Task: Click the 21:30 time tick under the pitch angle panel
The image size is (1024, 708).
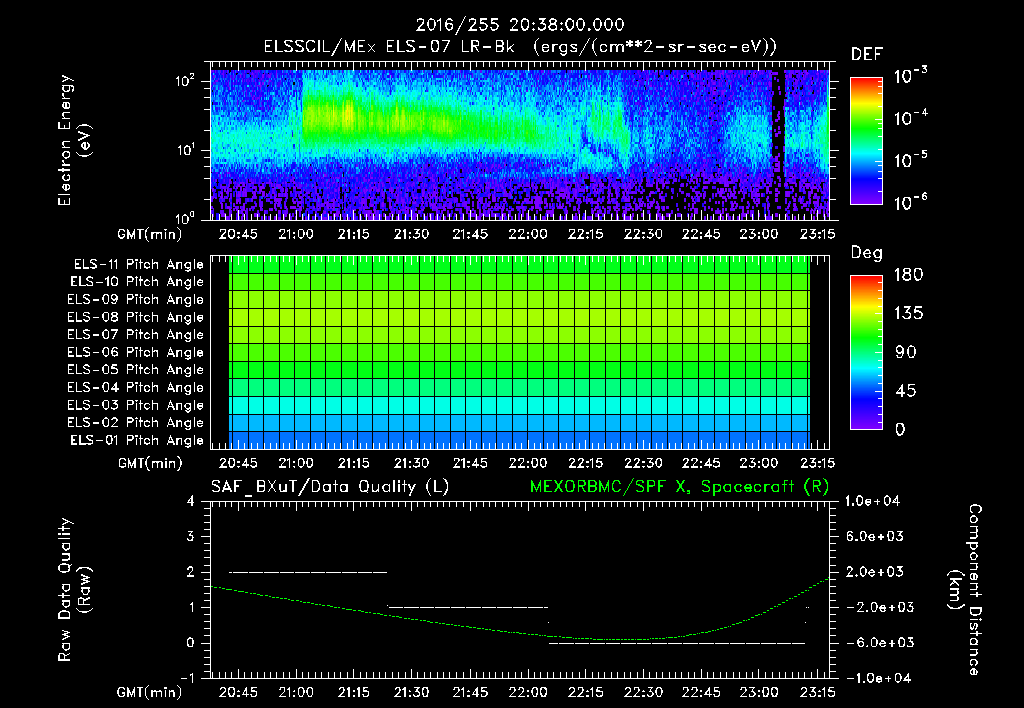Action: coord(411,463)
